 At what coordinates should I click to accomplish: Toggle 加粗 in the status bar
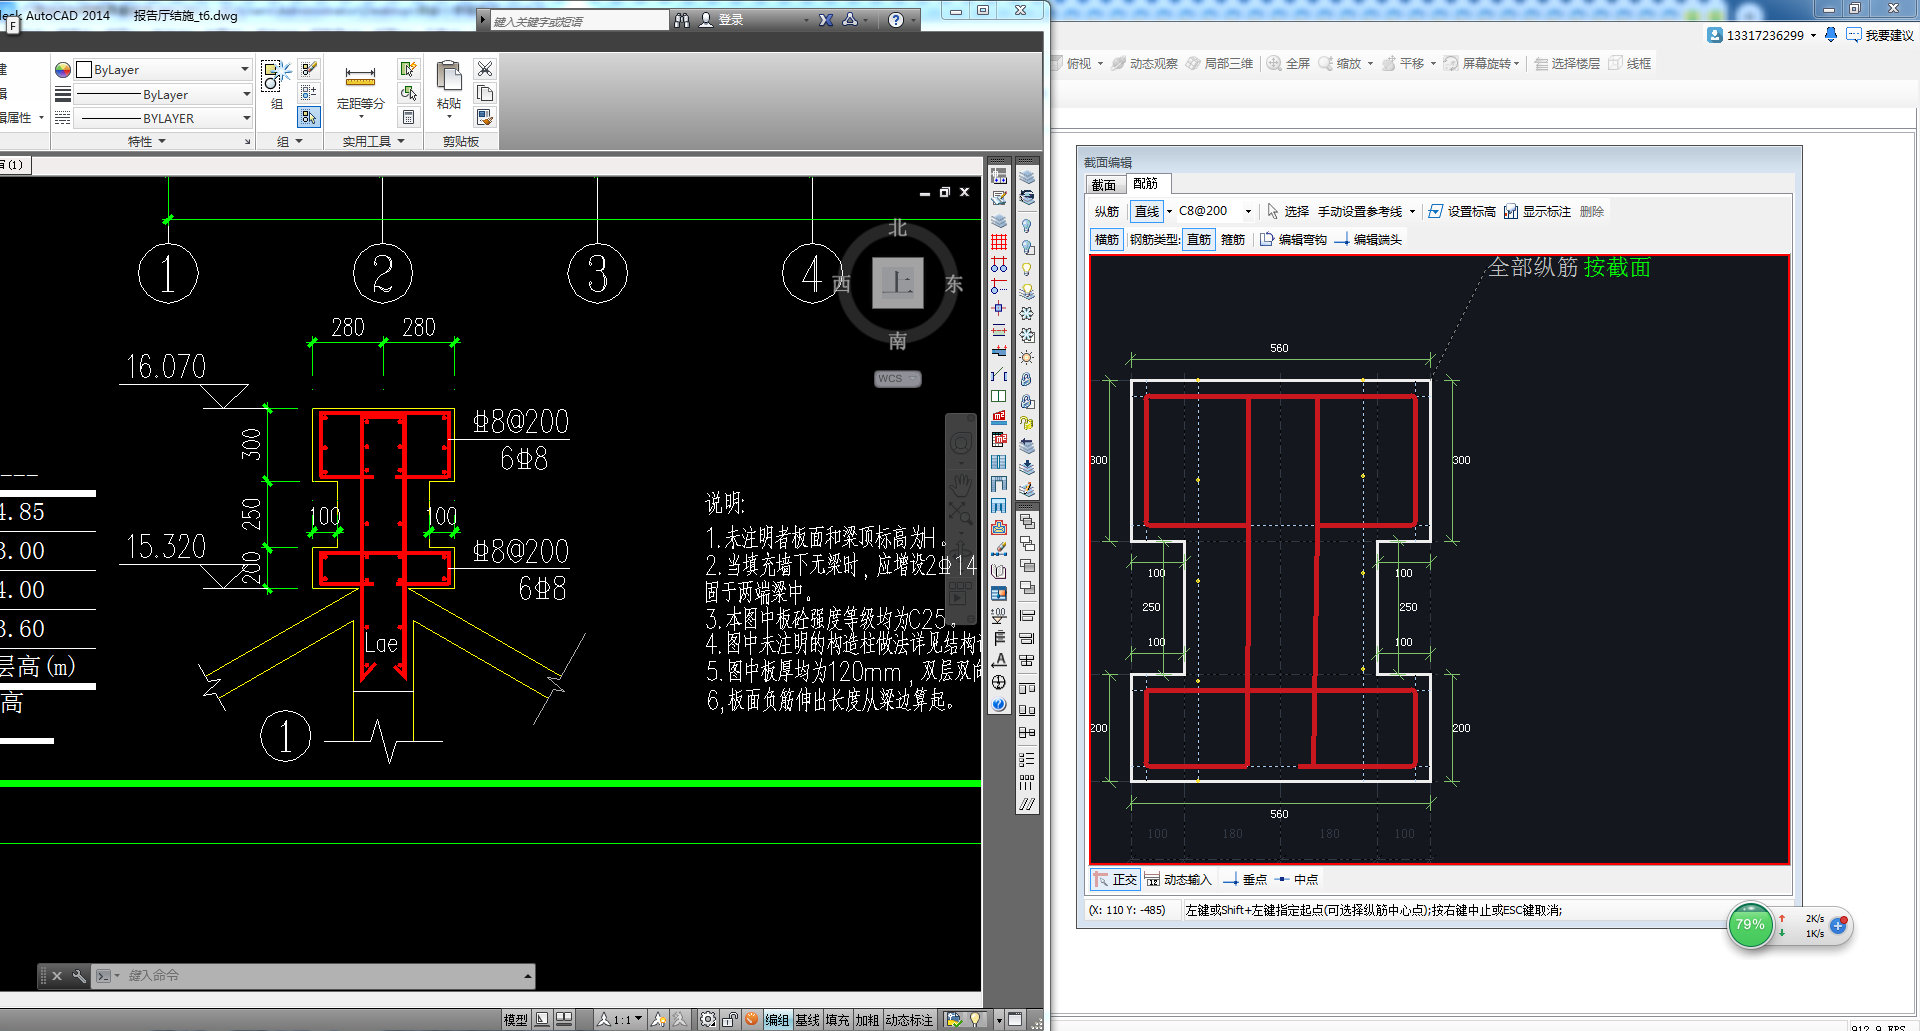pyautogui.click(x=867, y=1020)
